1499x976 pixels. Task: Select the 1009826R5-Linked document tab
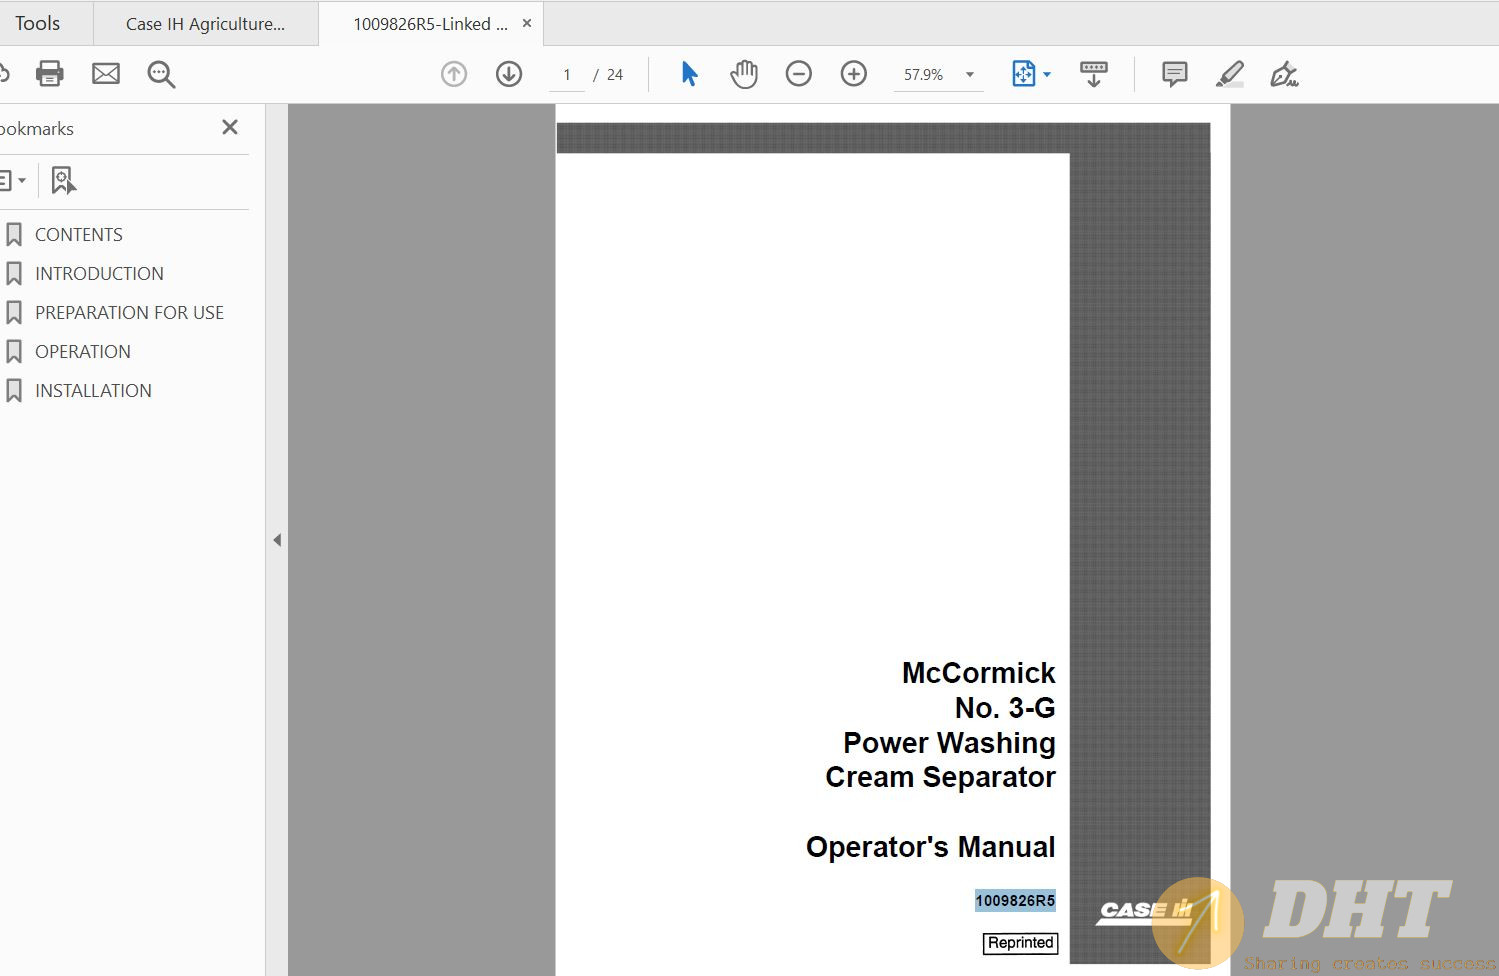point(430,24)
